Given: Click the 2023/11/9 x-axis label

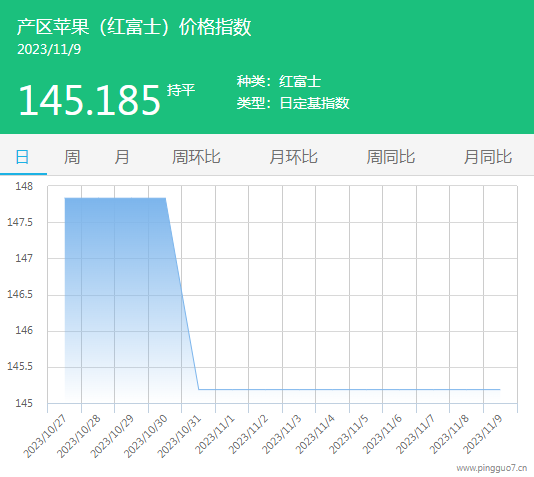Looking at the screenshot, I should pos(483,434).
